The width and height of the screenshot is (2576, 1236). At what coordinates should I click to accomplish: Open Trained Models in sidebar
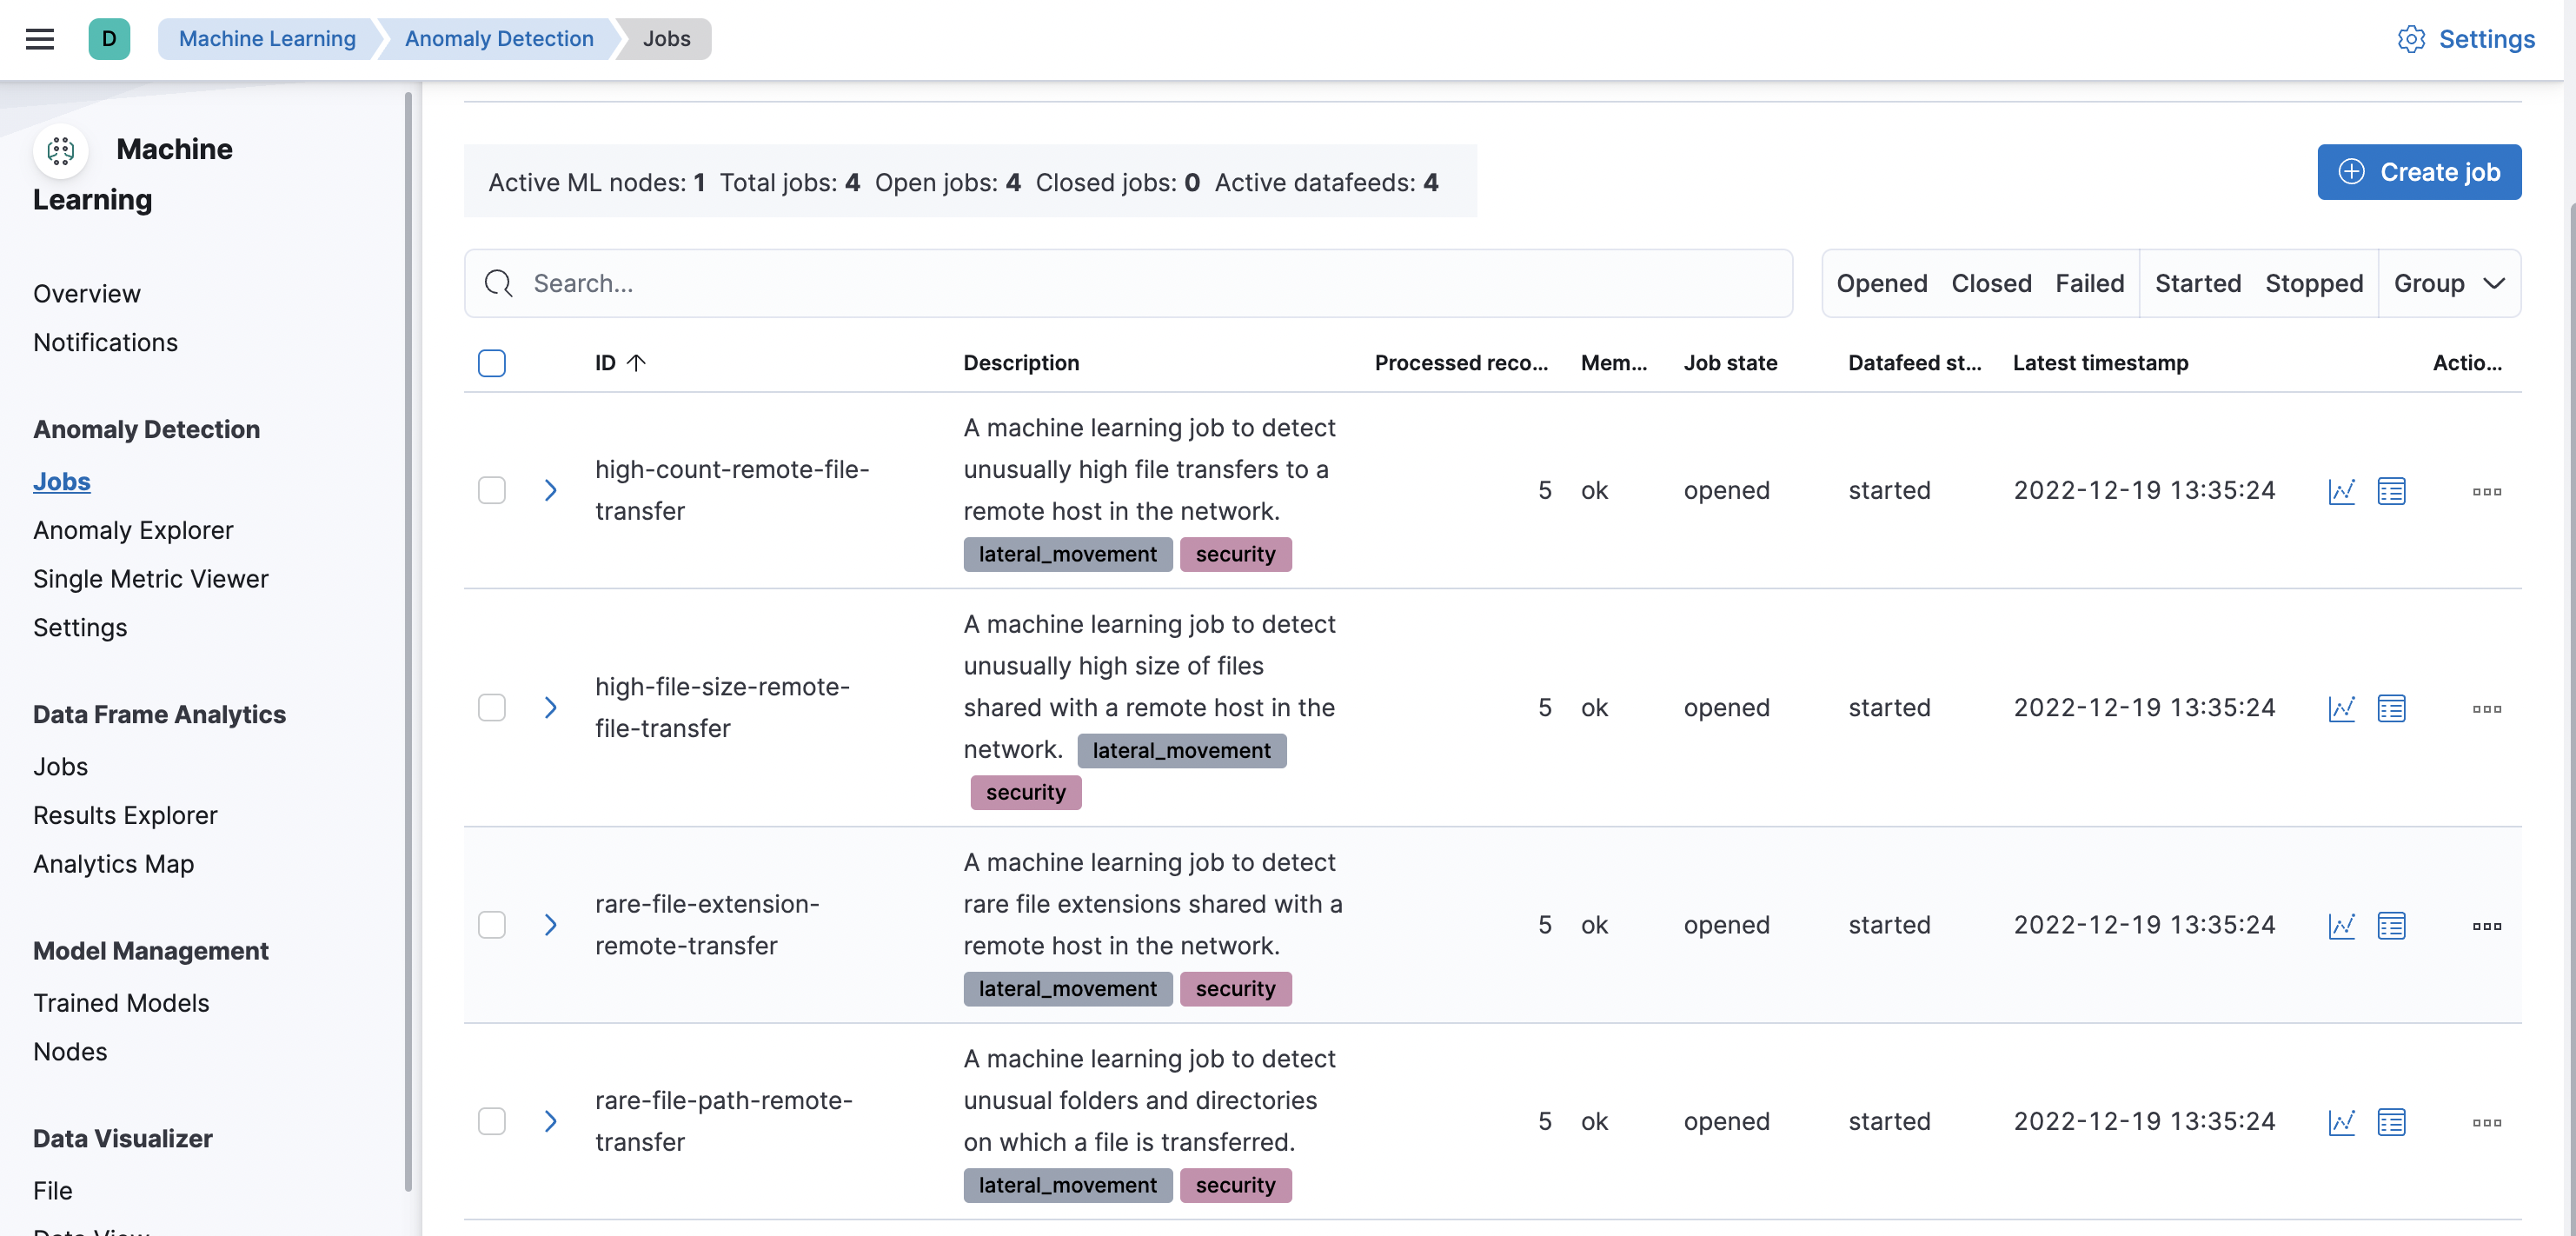coord(121,1003)
